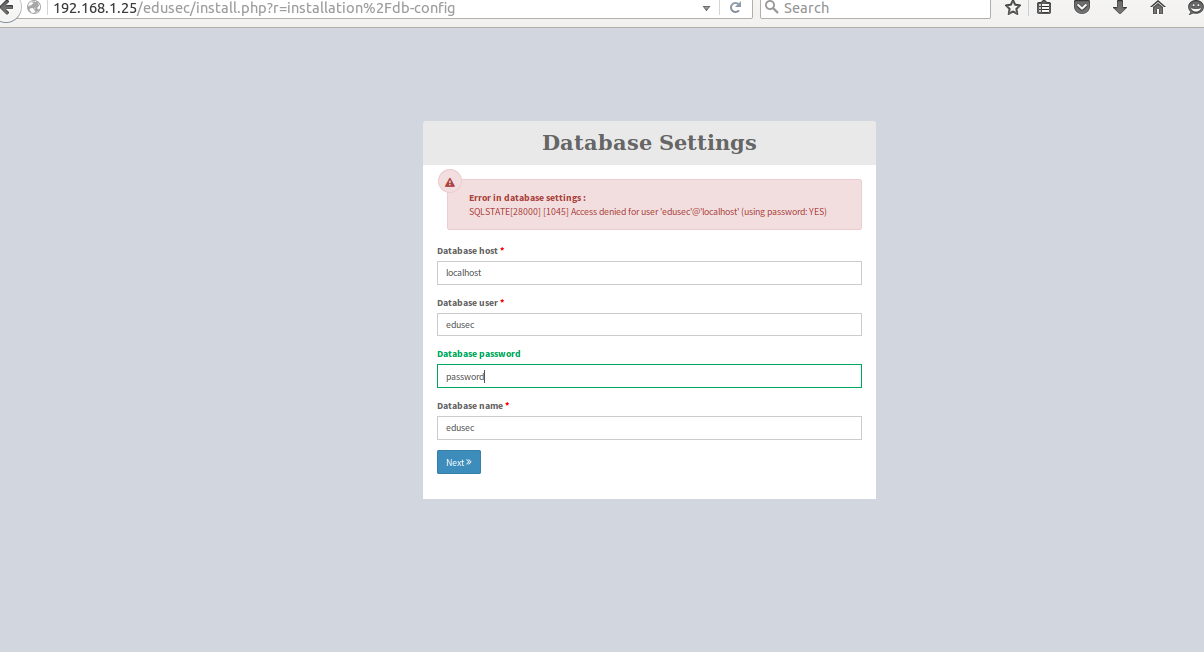Select the Database name input field
Image resolution: width=1204 pixels, height=652 pixels.
click(x=649, y=428)
